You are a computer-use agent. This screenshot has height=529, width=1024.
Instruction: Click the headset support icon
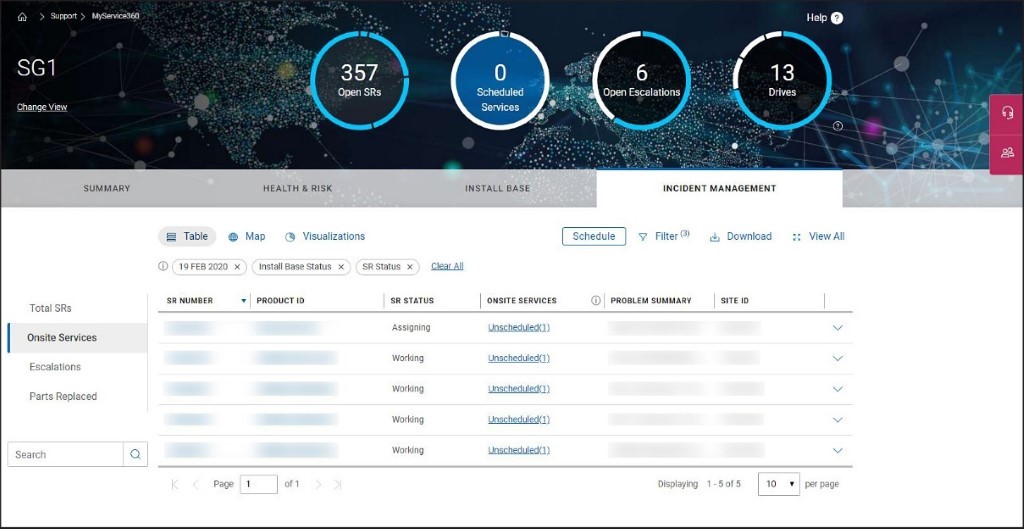click(1007, 113)
